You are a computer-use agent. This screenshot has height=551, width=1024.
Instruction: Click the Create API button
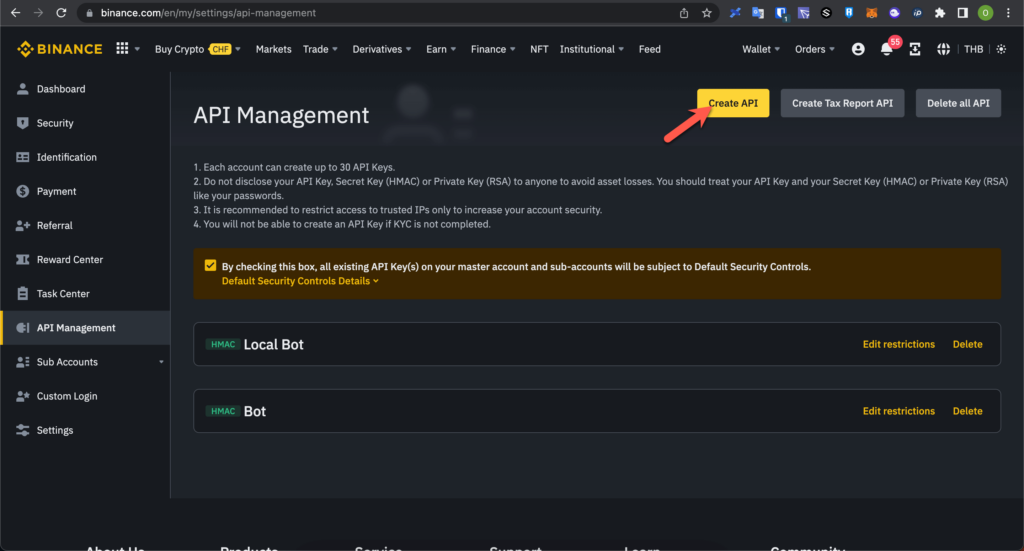(x=733, y=103)
